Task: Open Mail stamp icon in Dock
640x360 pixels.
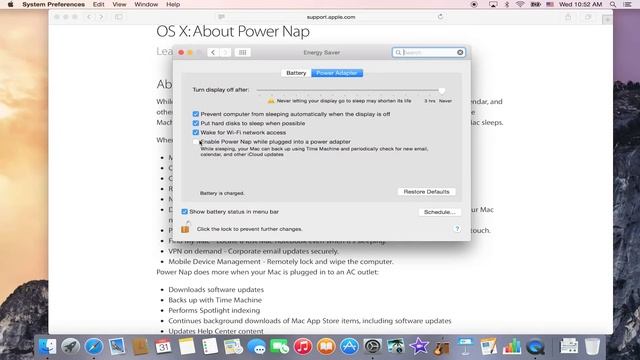Action: 117,347
